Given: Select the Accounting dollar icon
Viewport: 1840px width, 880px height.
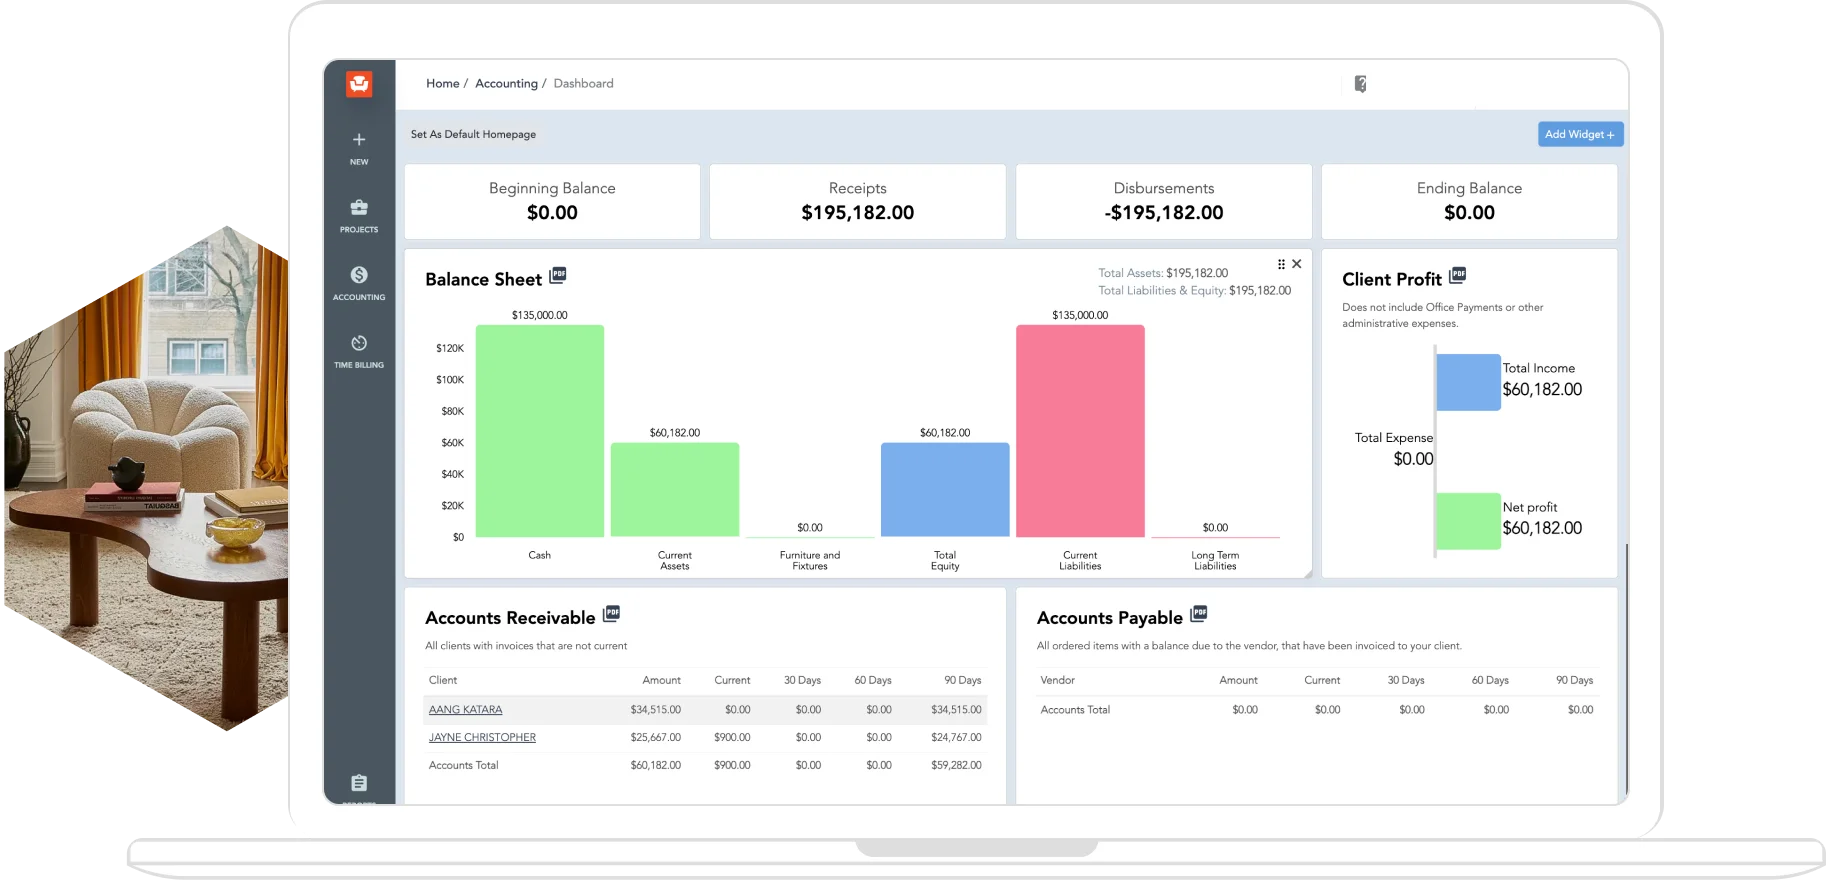Looking at the screenshot, I should (x=359, y=275).
